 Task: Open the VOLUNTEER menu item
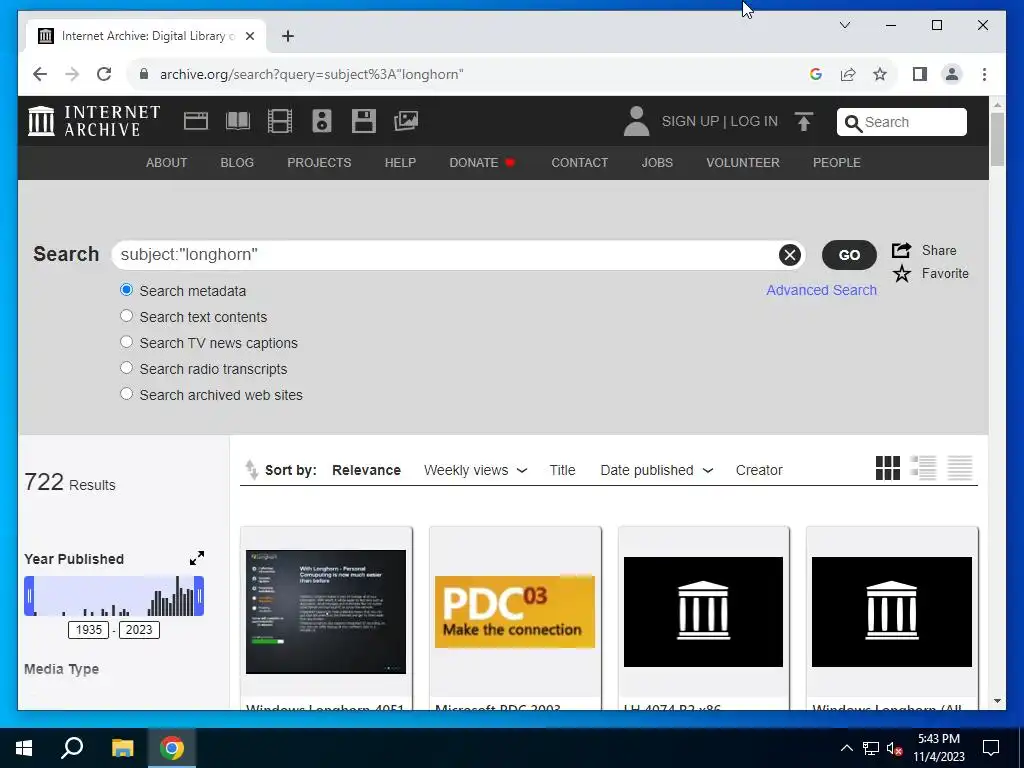(x=743, y=163)
